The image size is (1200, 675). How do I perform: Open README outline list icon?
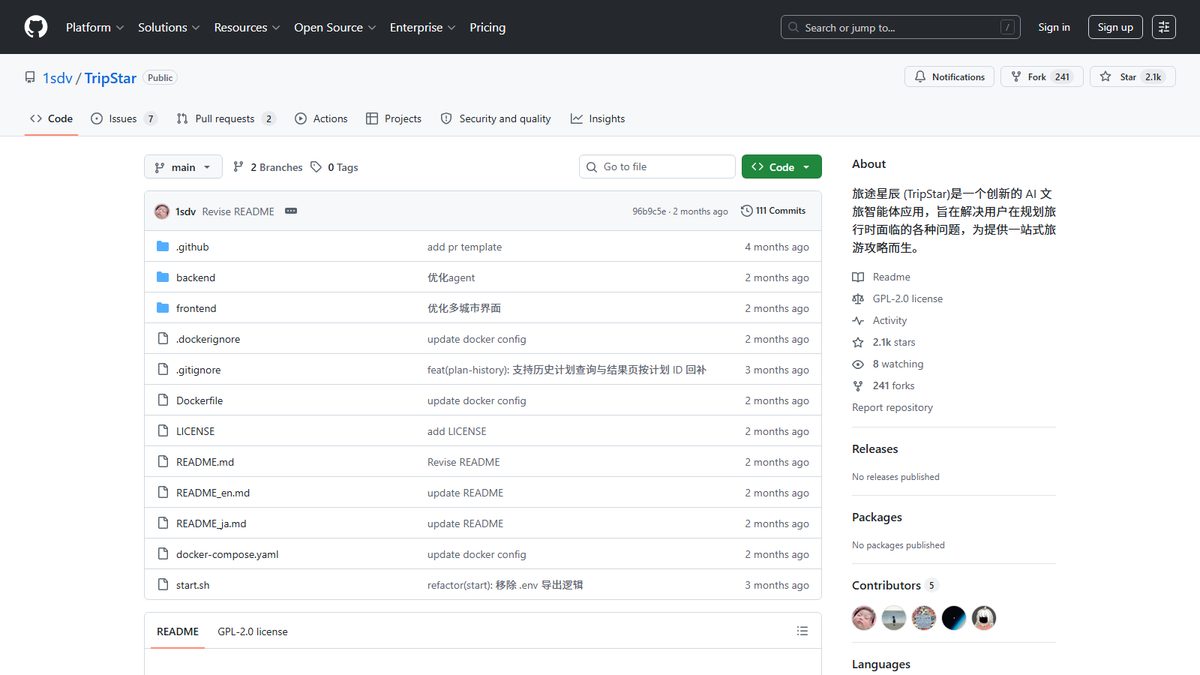click(802, 631)
